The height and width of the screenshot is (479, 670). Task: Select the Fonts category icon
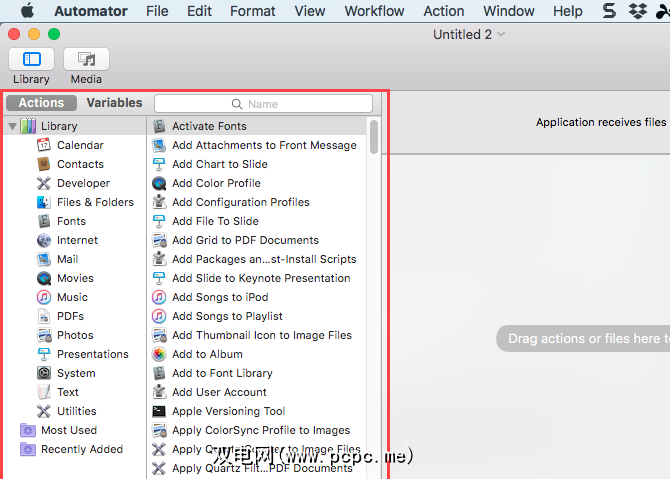44,221
